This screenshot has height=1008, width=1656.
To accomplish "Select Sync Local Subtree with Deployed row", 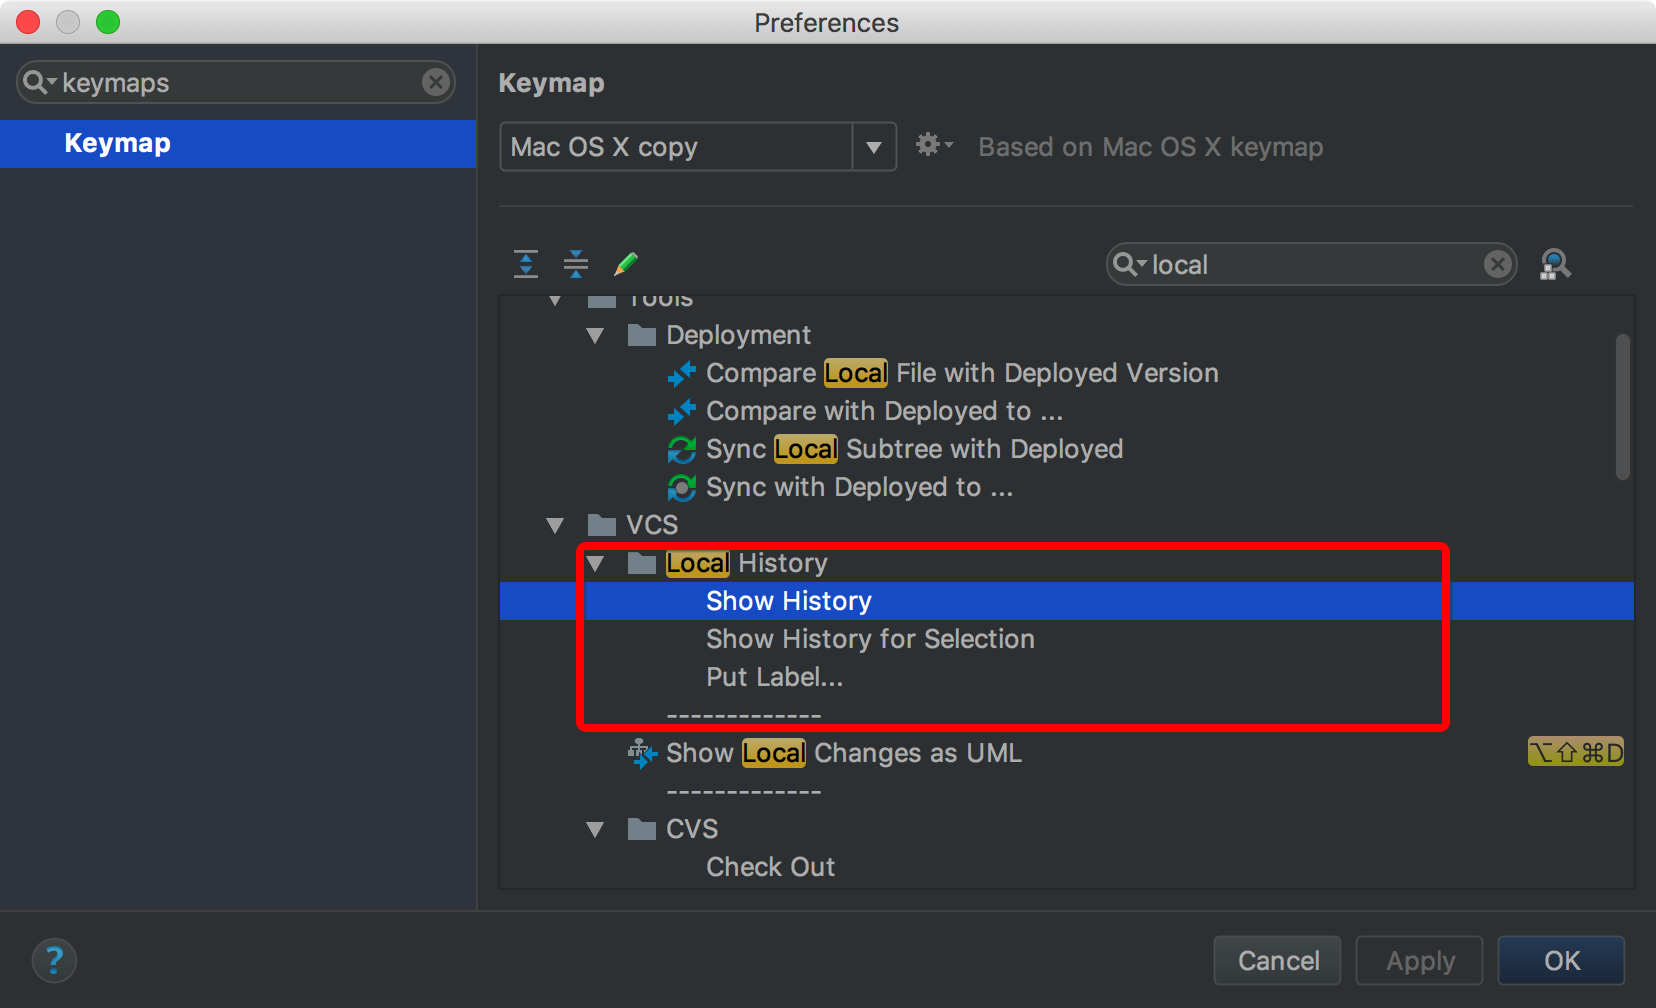I will [x=1067, y=449].
